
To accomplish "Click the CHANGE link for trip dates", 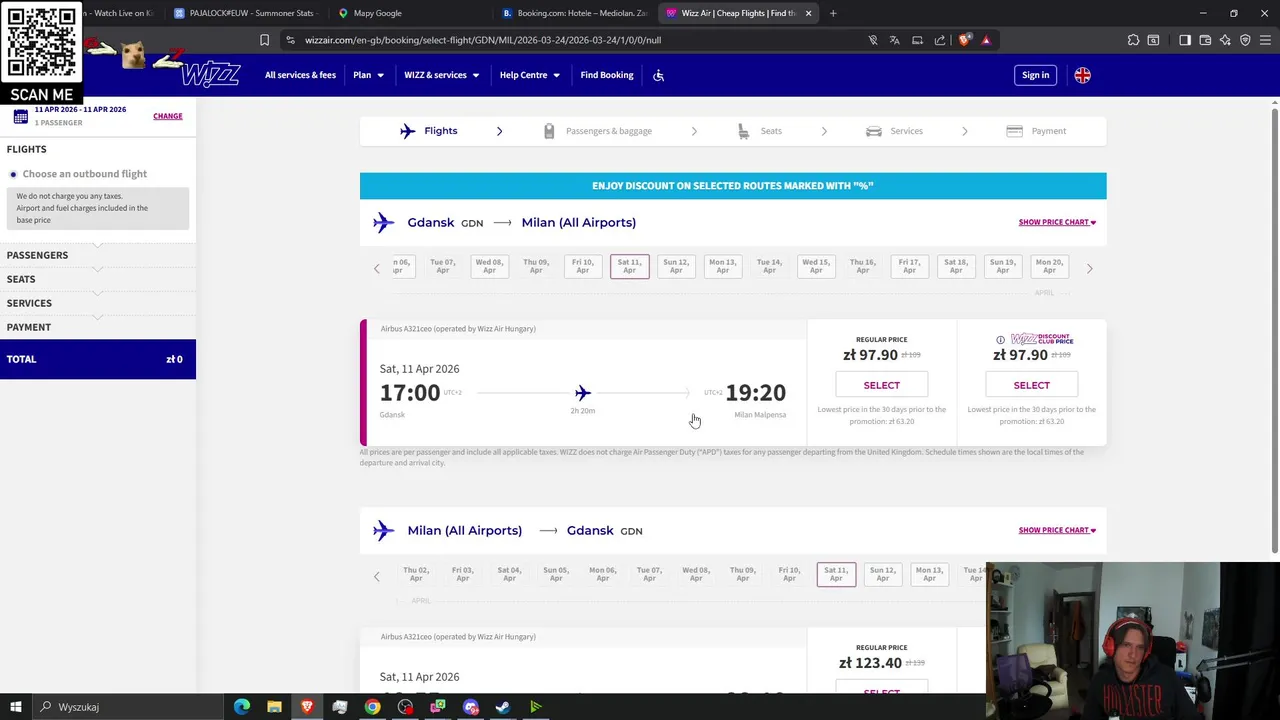I will (168, 116).
